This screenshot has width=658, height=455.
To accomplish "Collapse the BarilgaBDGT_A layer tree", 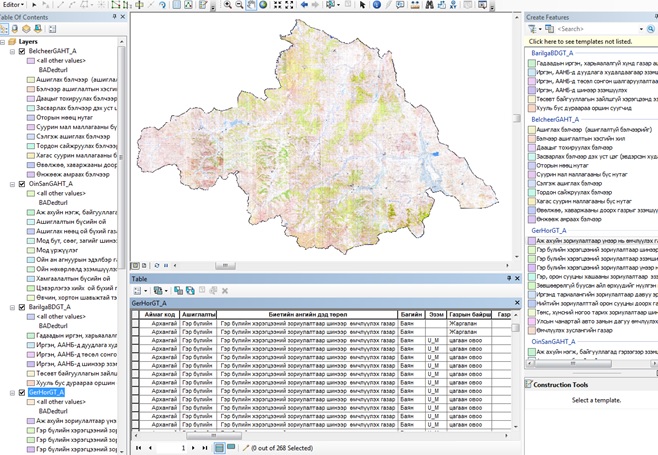I will [13, 308].
